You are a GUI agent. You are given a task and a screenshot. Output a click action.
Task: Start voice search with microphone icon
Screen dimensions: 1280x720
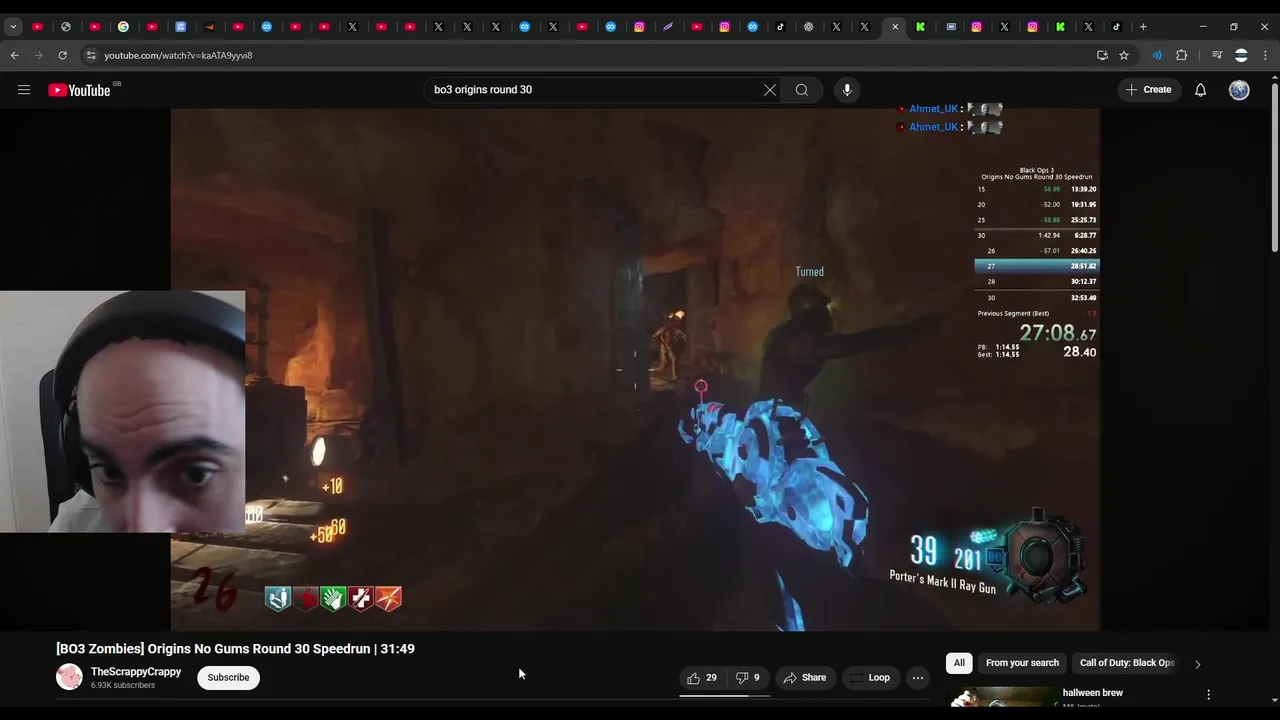[847, 90]
